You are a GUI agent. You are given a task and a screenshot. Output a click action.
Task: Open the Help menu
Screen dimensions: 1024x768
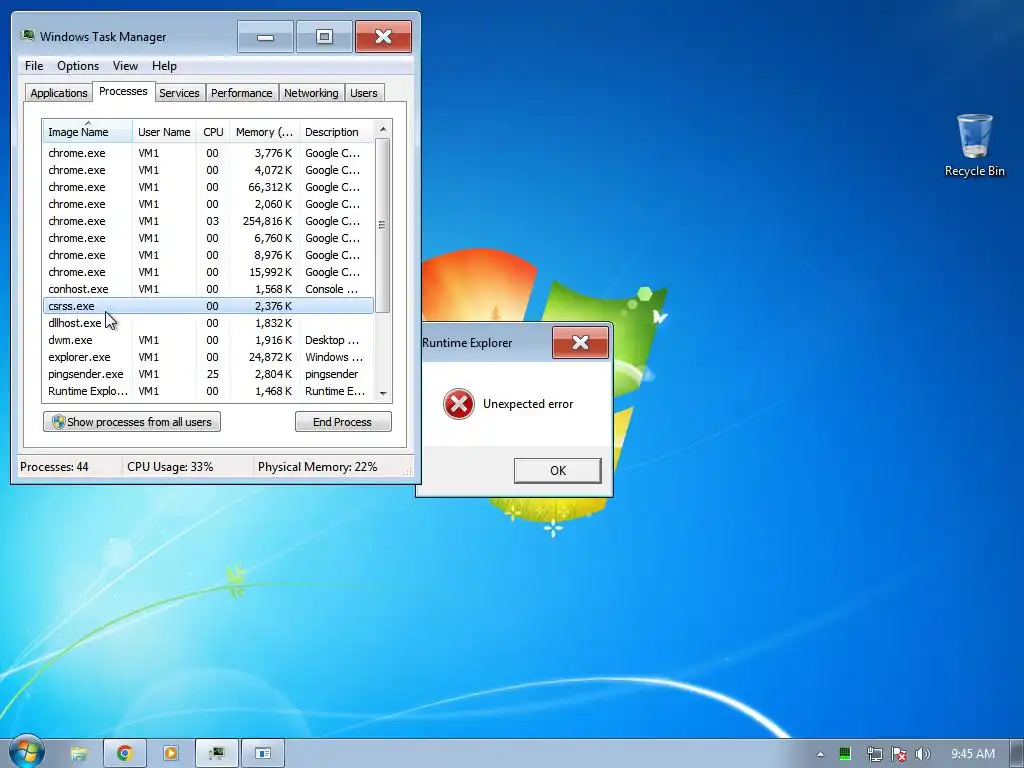point(164,66)
